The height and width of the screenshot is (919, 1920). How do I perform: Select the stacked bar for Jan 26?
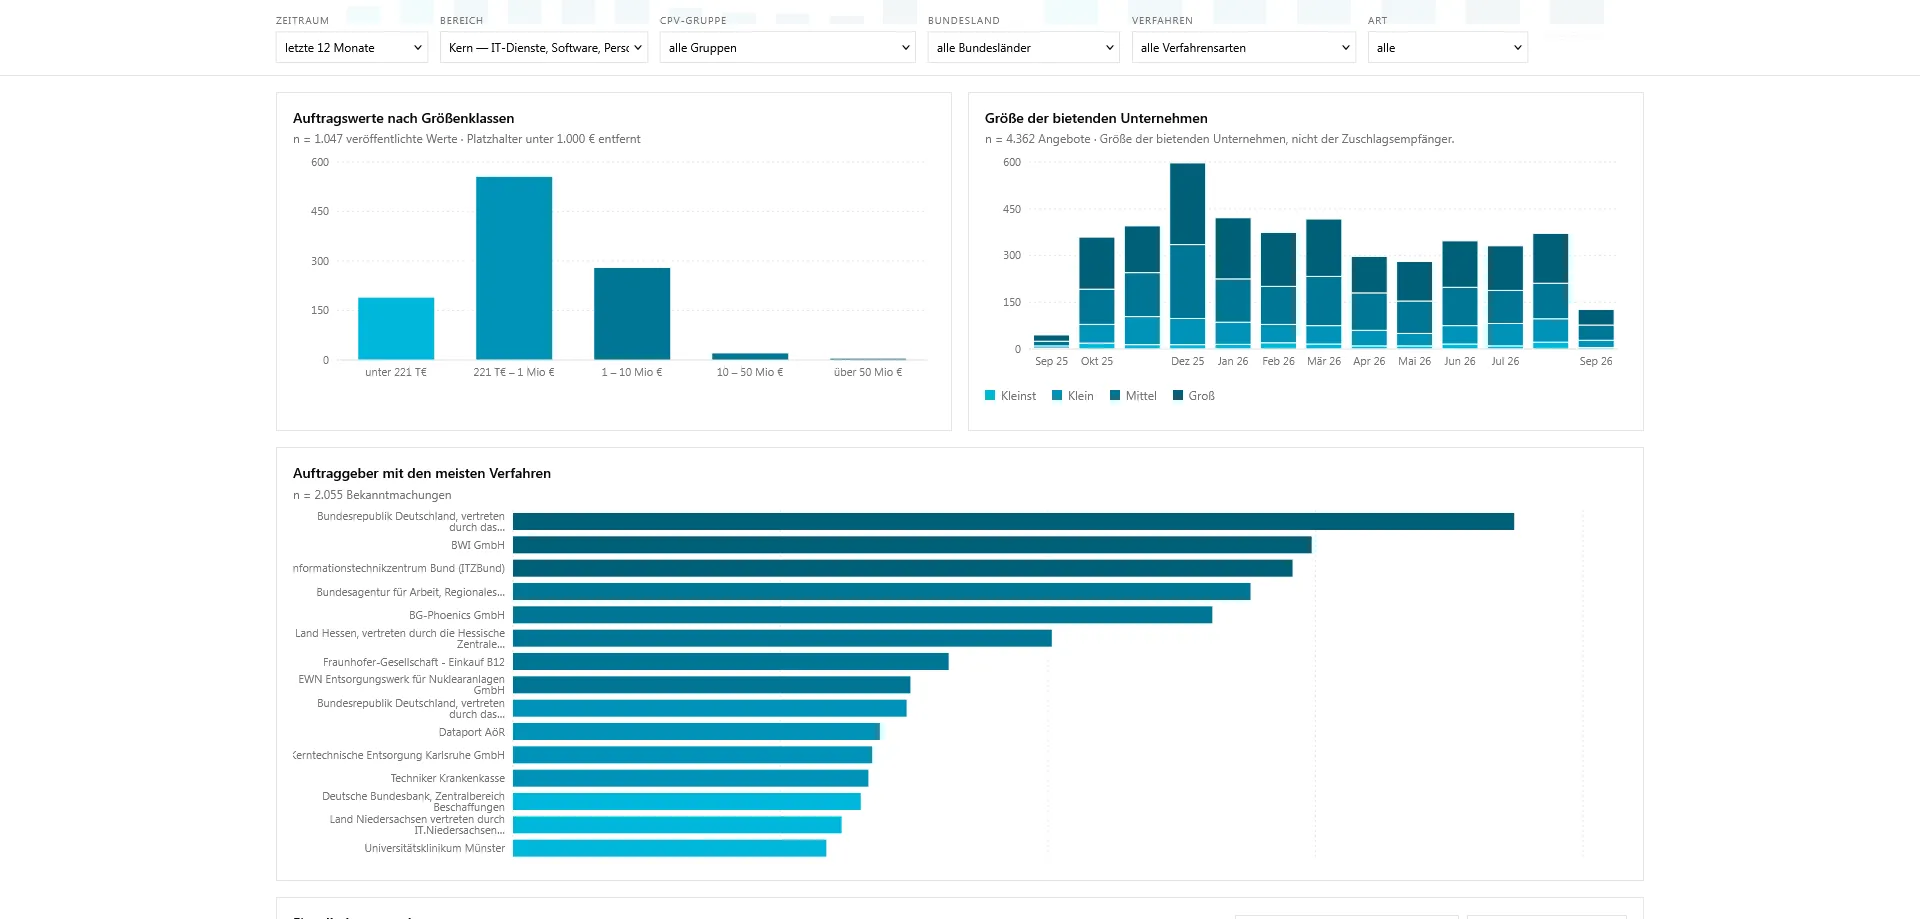(1233, 283)
